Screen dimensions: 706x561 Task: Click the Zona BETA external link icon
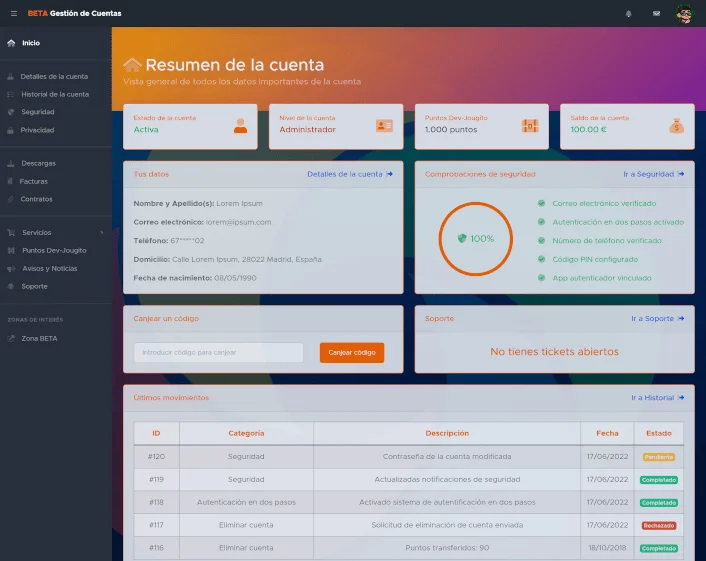coord(11,339)
